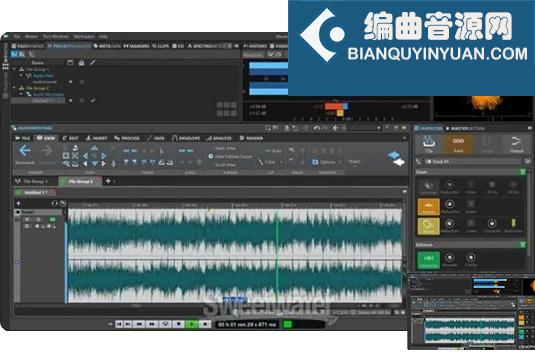Collapse Audio Montages node in project tree
Screen dimensions: 535x363
coord(21,94)
